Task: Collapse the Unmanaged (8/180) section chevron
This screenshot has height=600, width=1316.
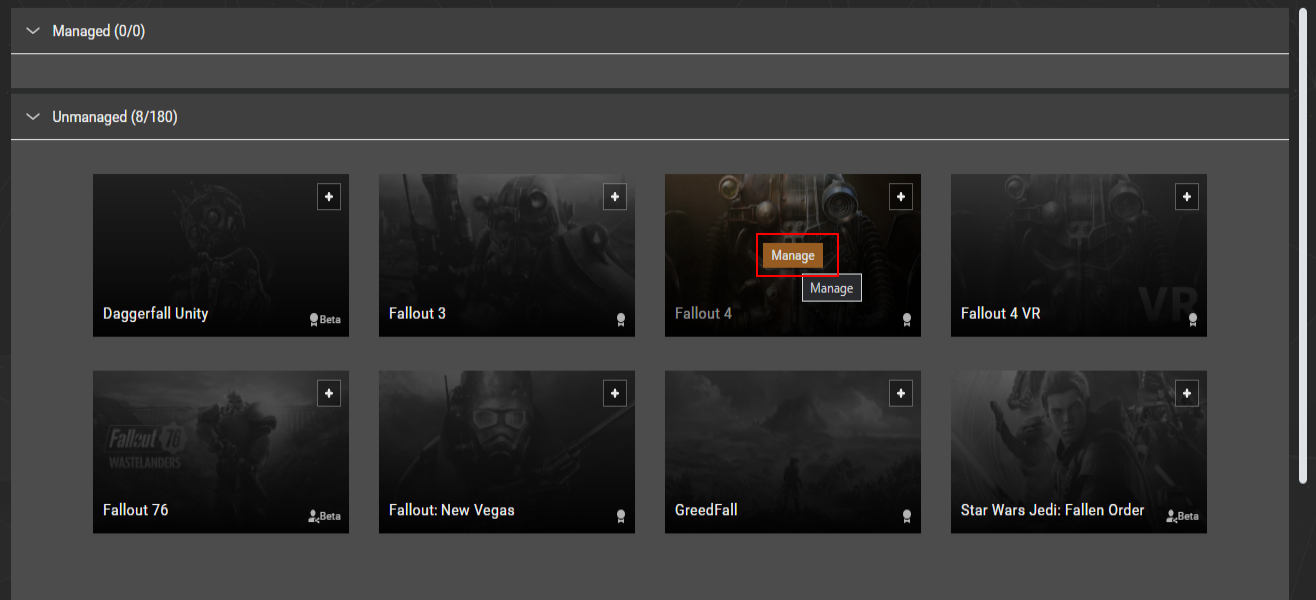Action: coord(32,117)
